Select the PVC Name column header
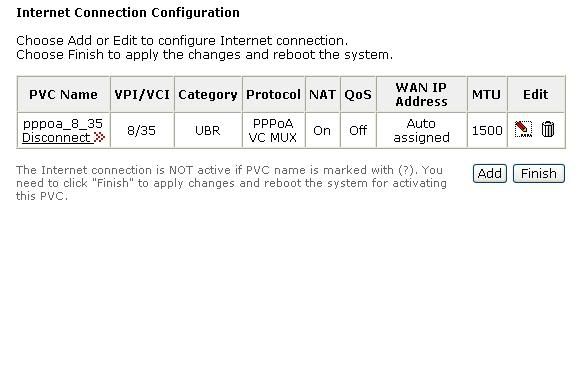588x384 pixels. (63, 94)
